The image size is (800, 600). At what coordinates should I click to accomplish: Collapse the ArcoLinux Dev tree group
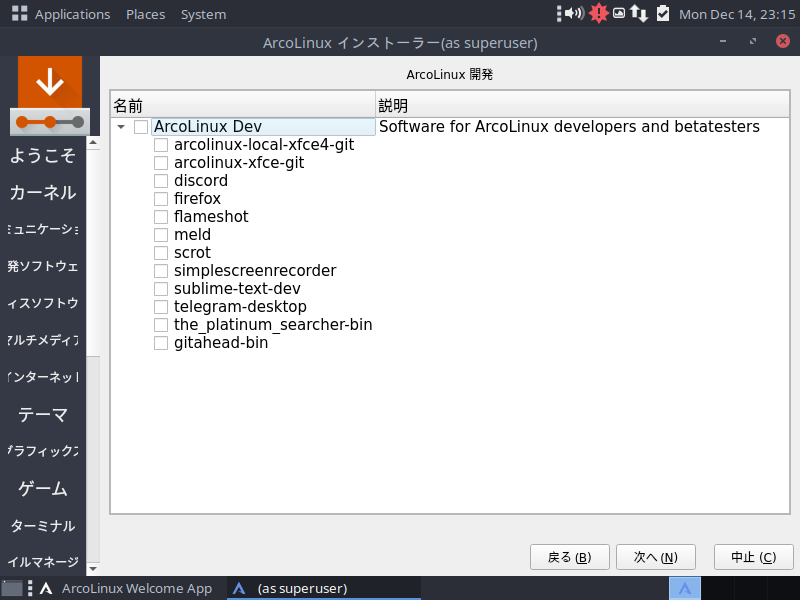[x=121, y=127]
